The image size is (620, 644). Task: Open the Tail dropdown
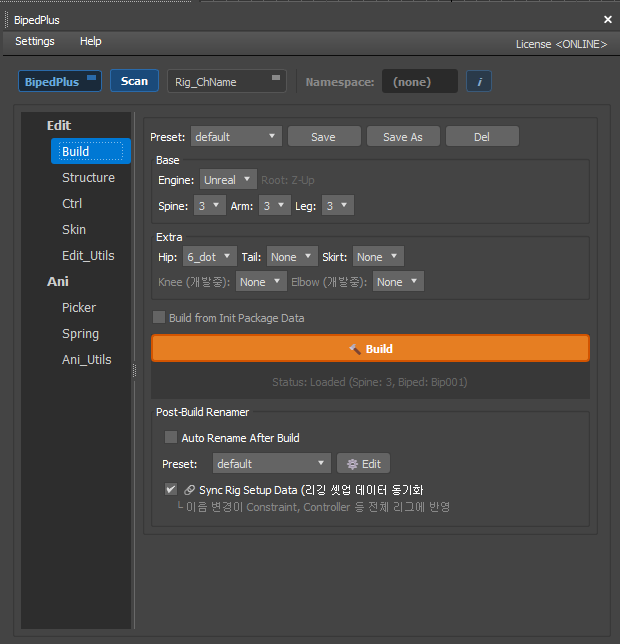[289, 257]
